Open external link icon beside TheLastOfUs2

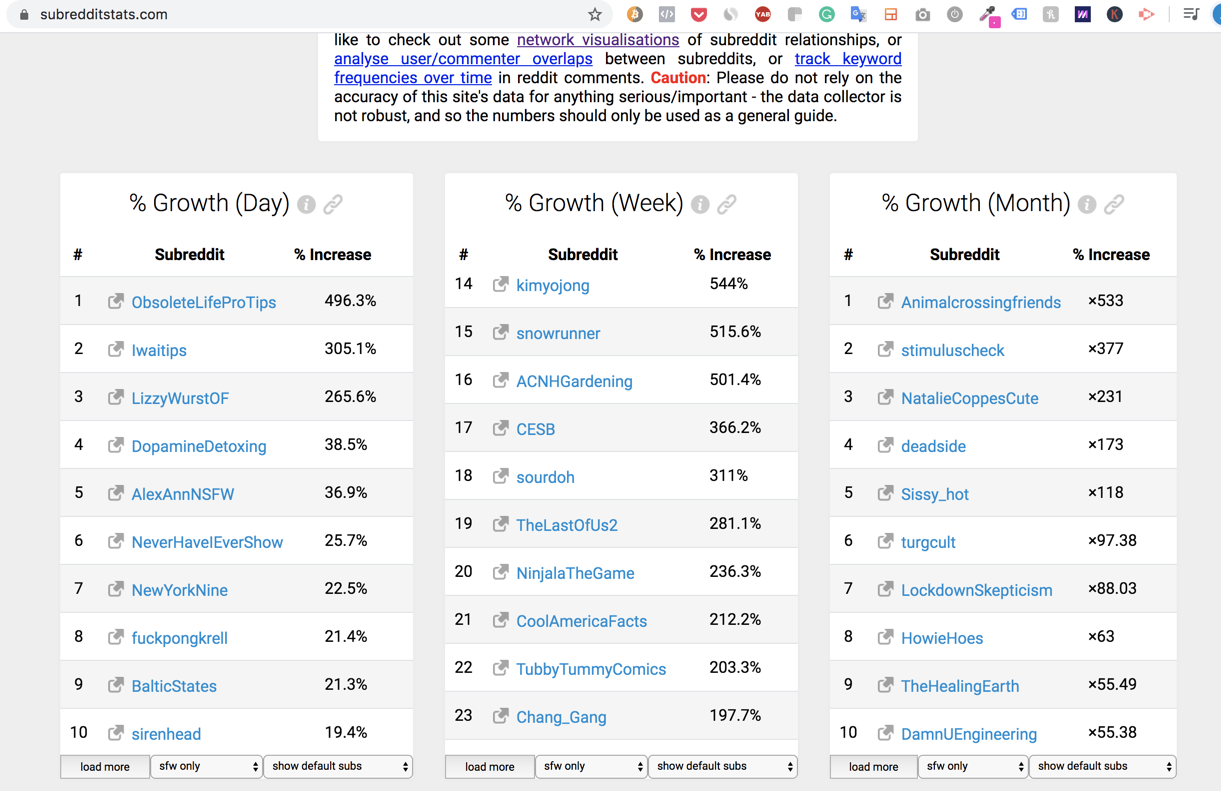click(501, 524)
